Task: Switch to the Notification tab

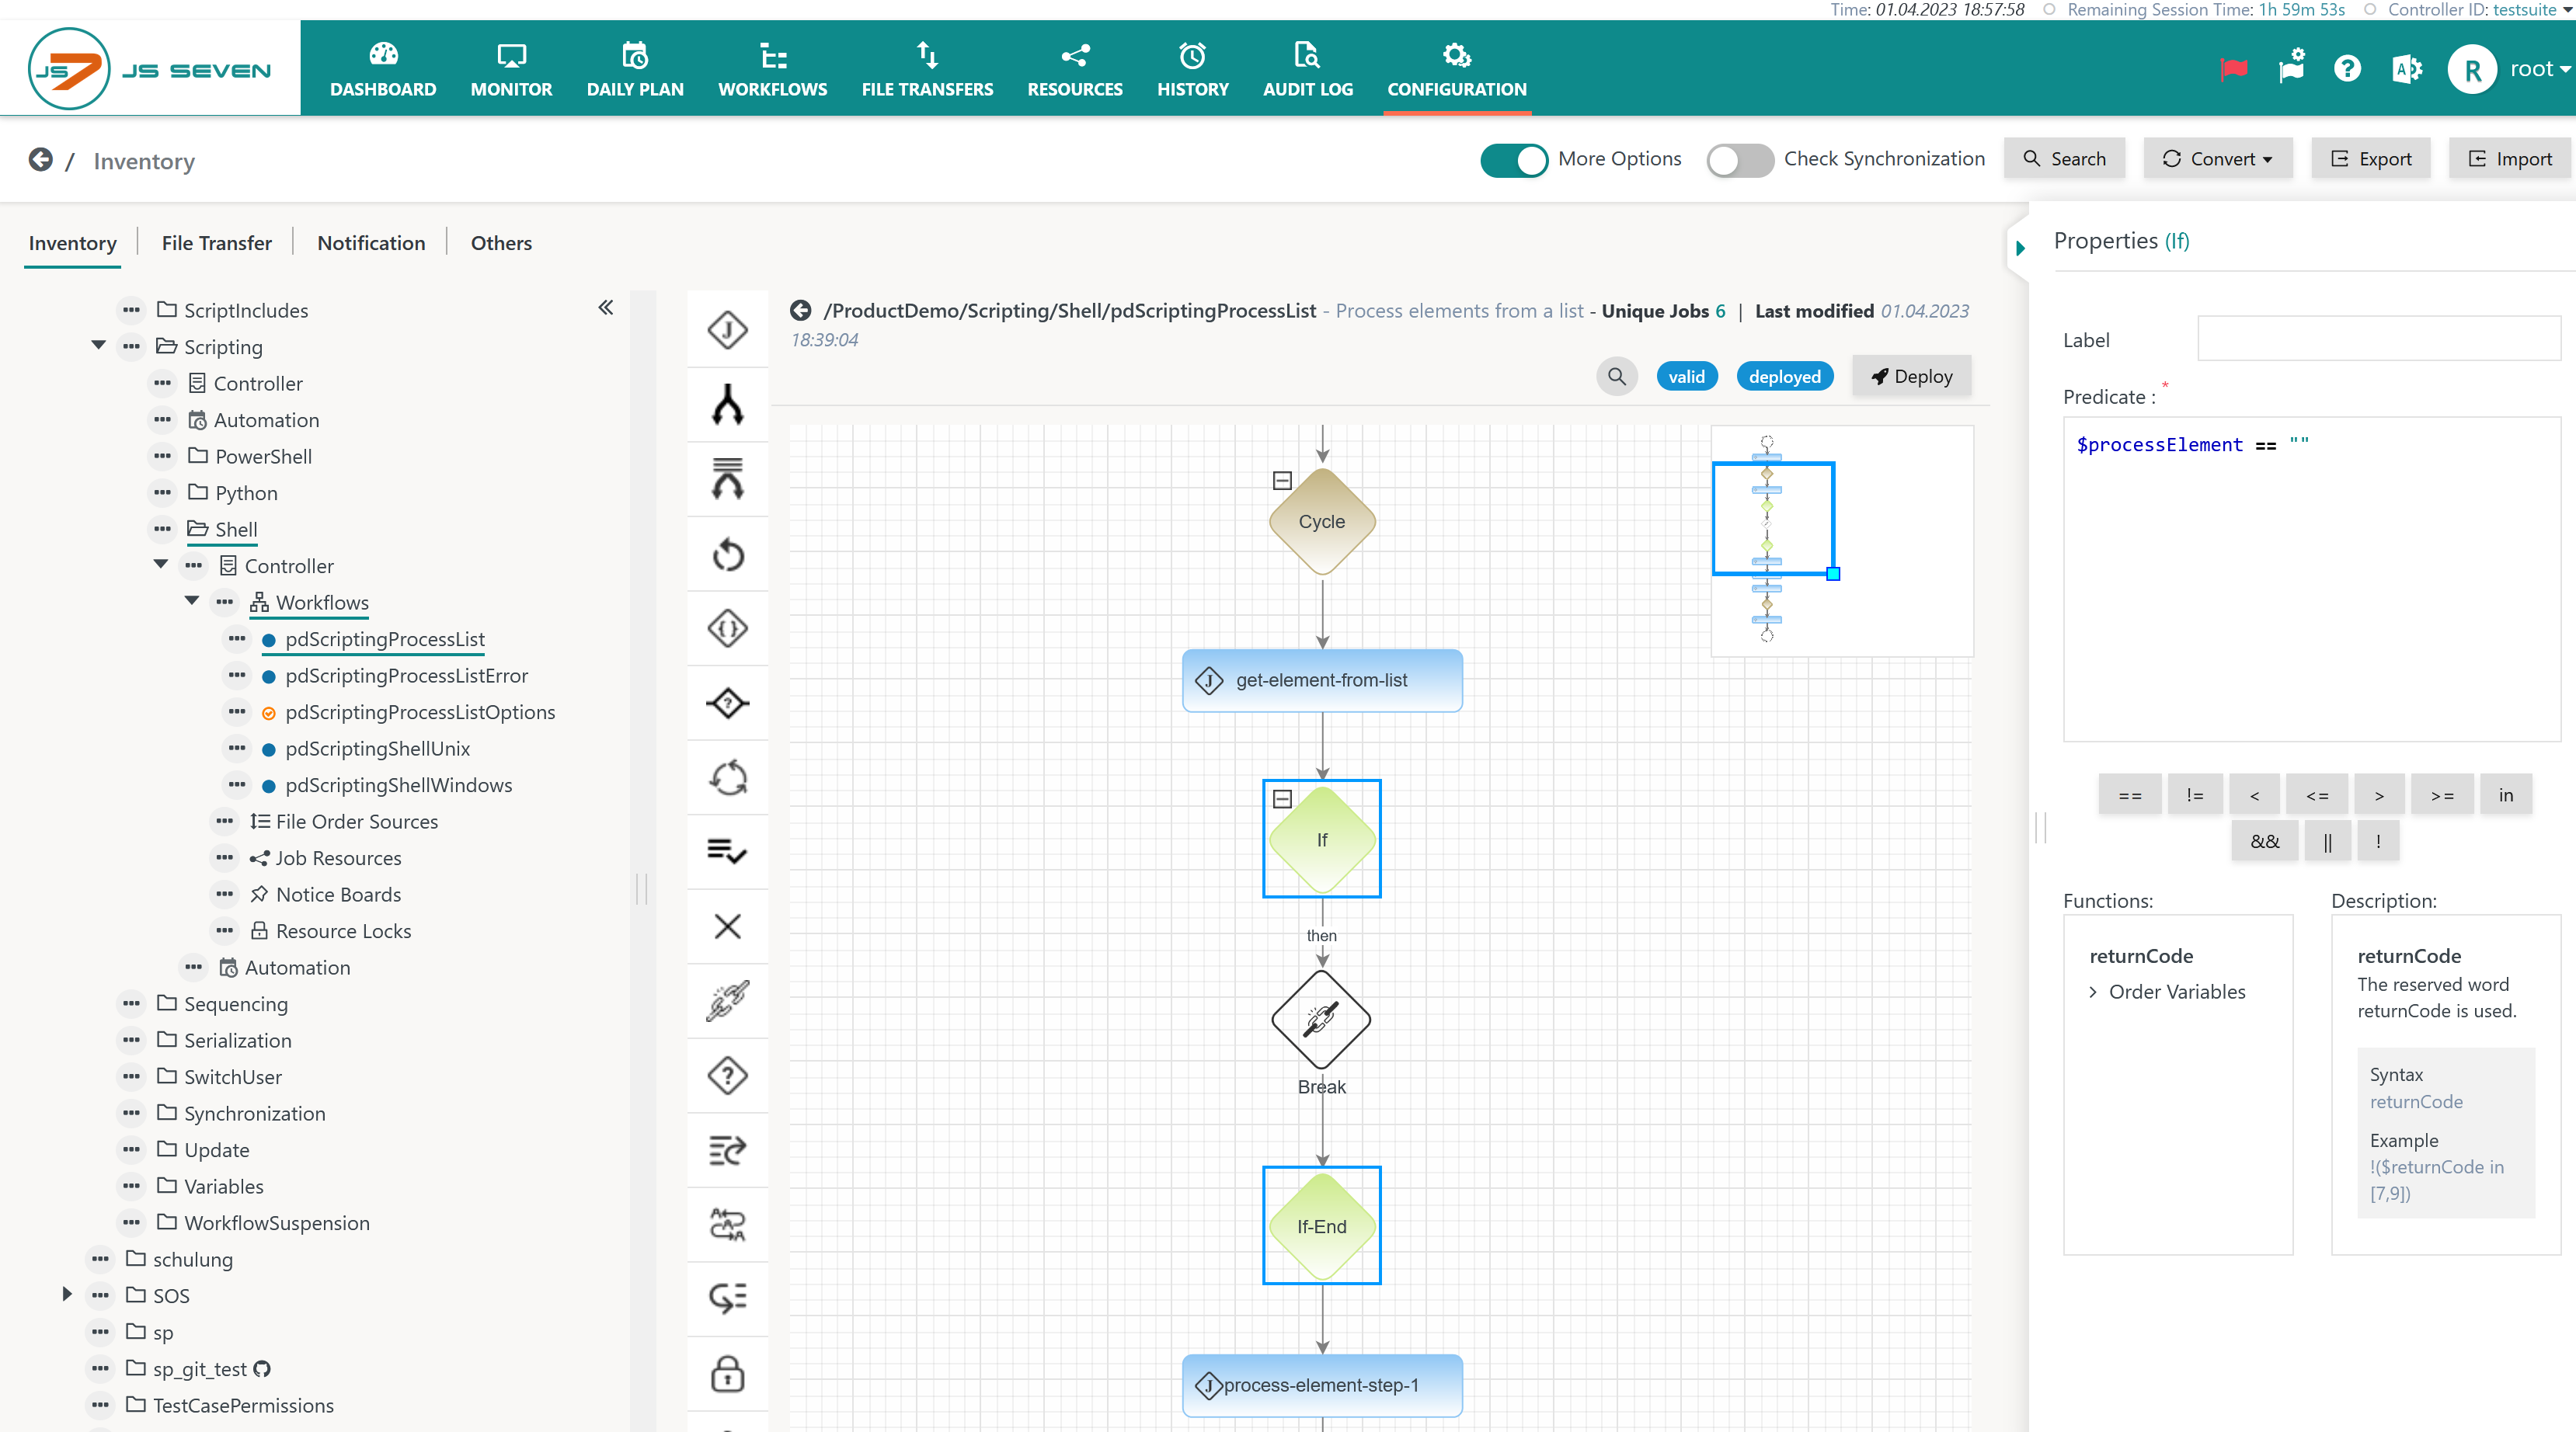Action: click(x=371, y=243)
